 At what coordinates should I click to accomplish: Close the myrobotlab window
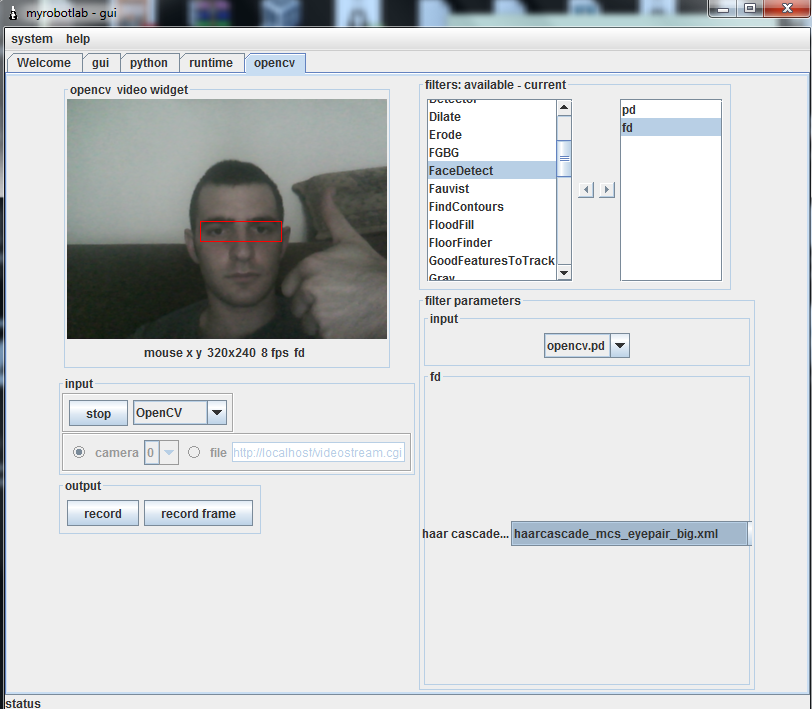click(787, 9)
